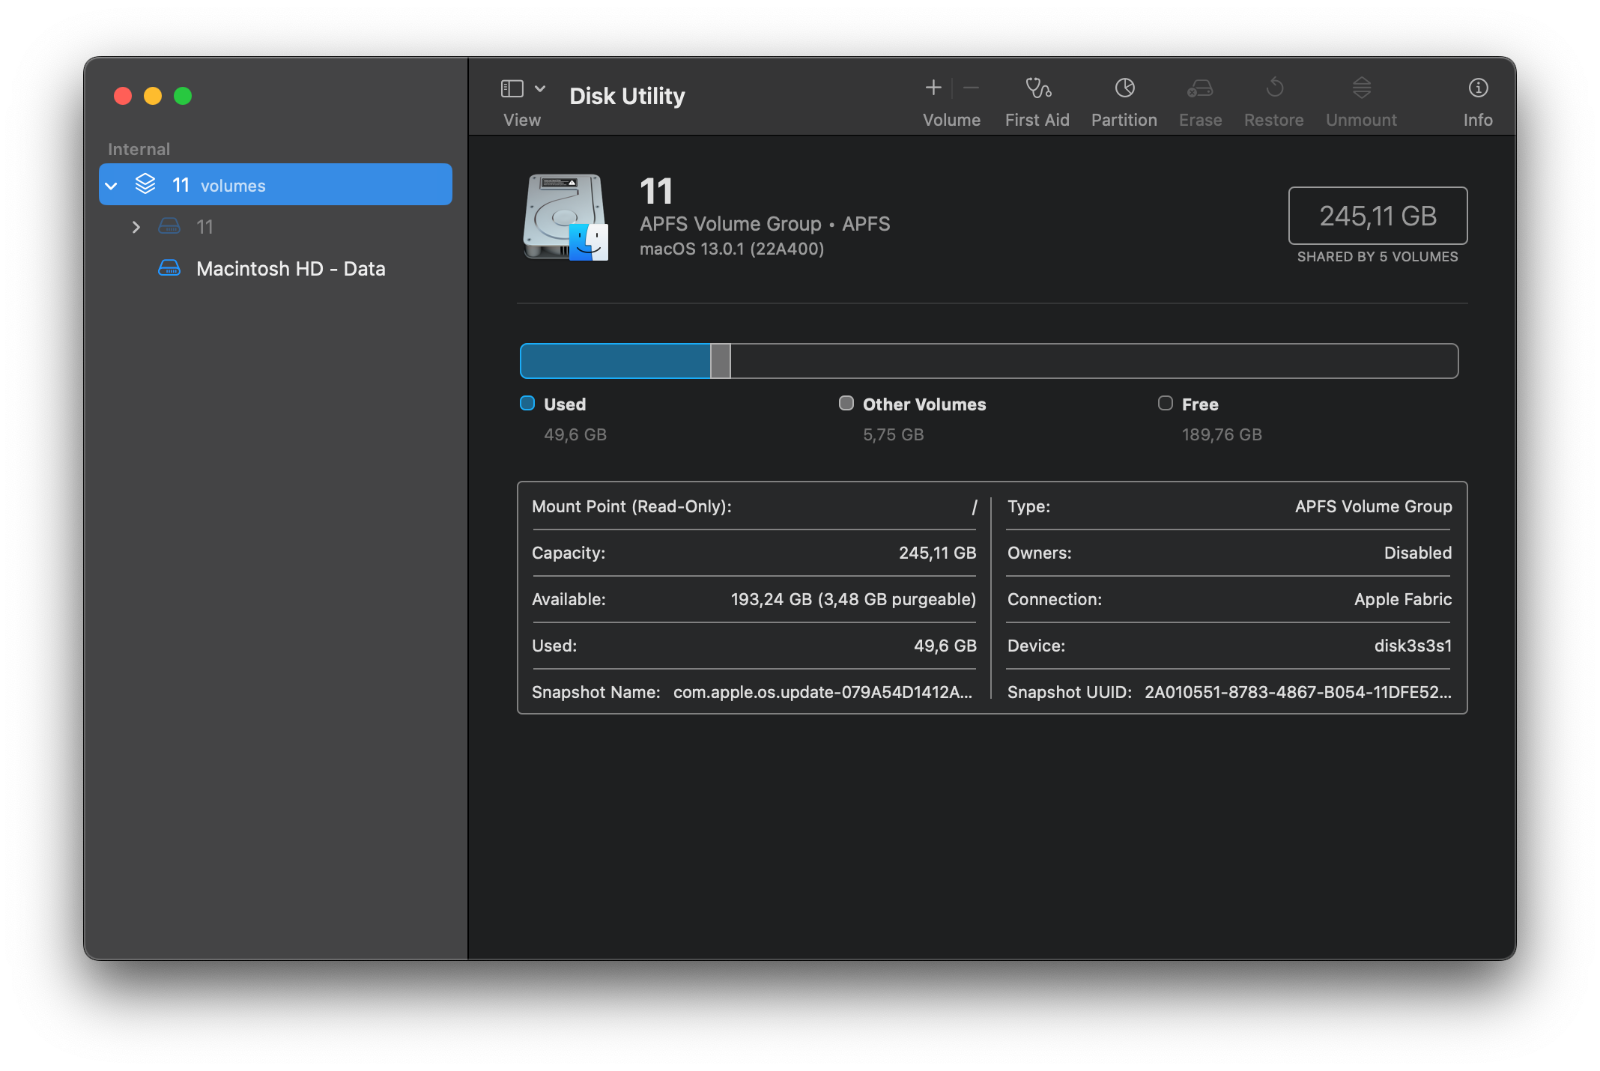Click the gray Other Volumes legend swatch
This screenshot has width=1600, height=1071.
pos(847,403)
